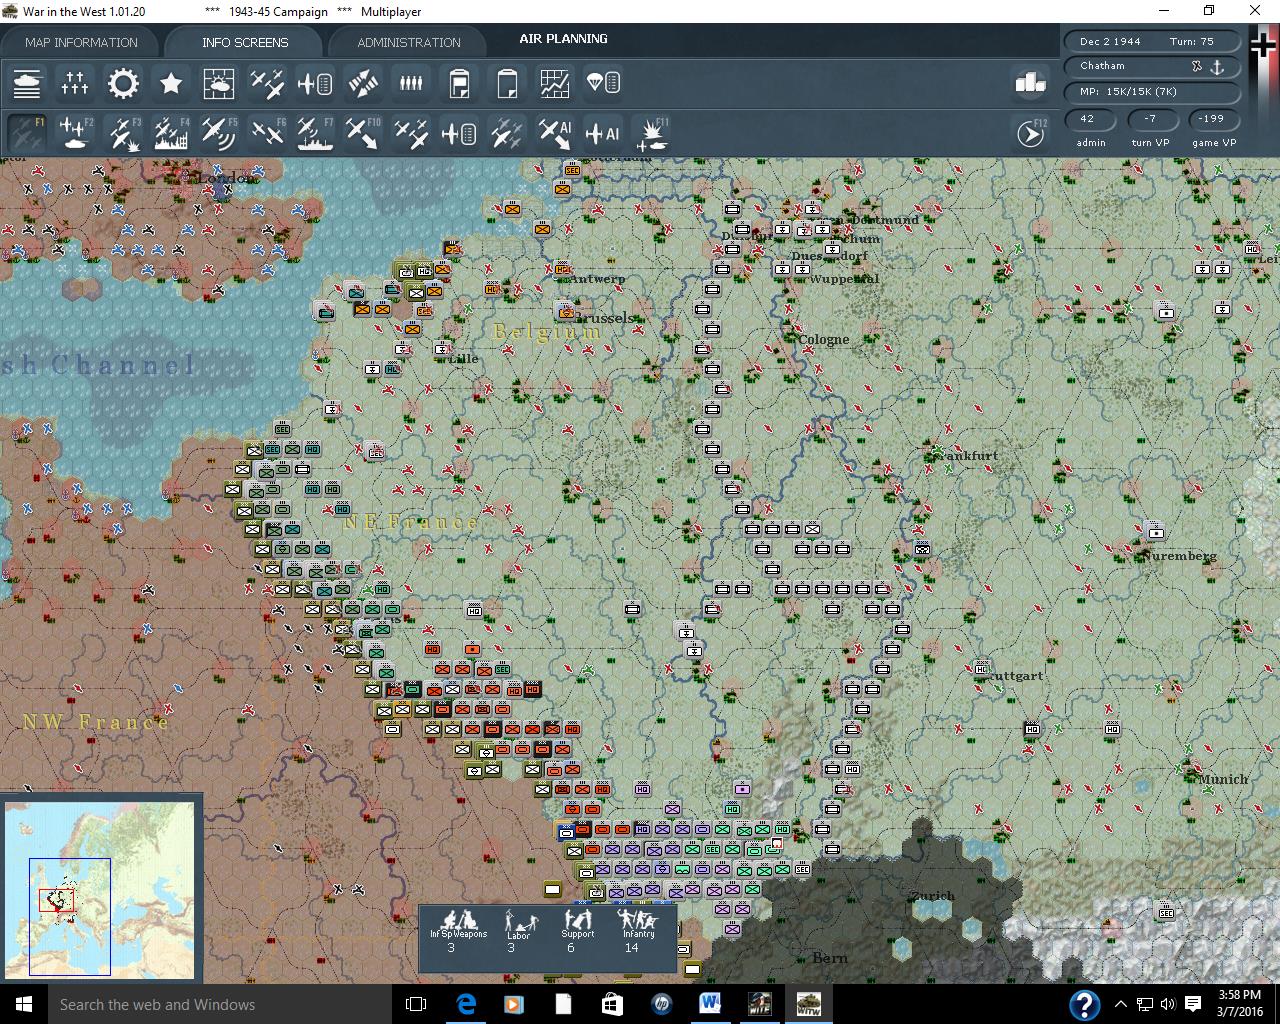The width and height of the screenshot is (1280, 1024).
Task: Open the Windows Store taskbar icon
Action: (x=612, y=1004)
